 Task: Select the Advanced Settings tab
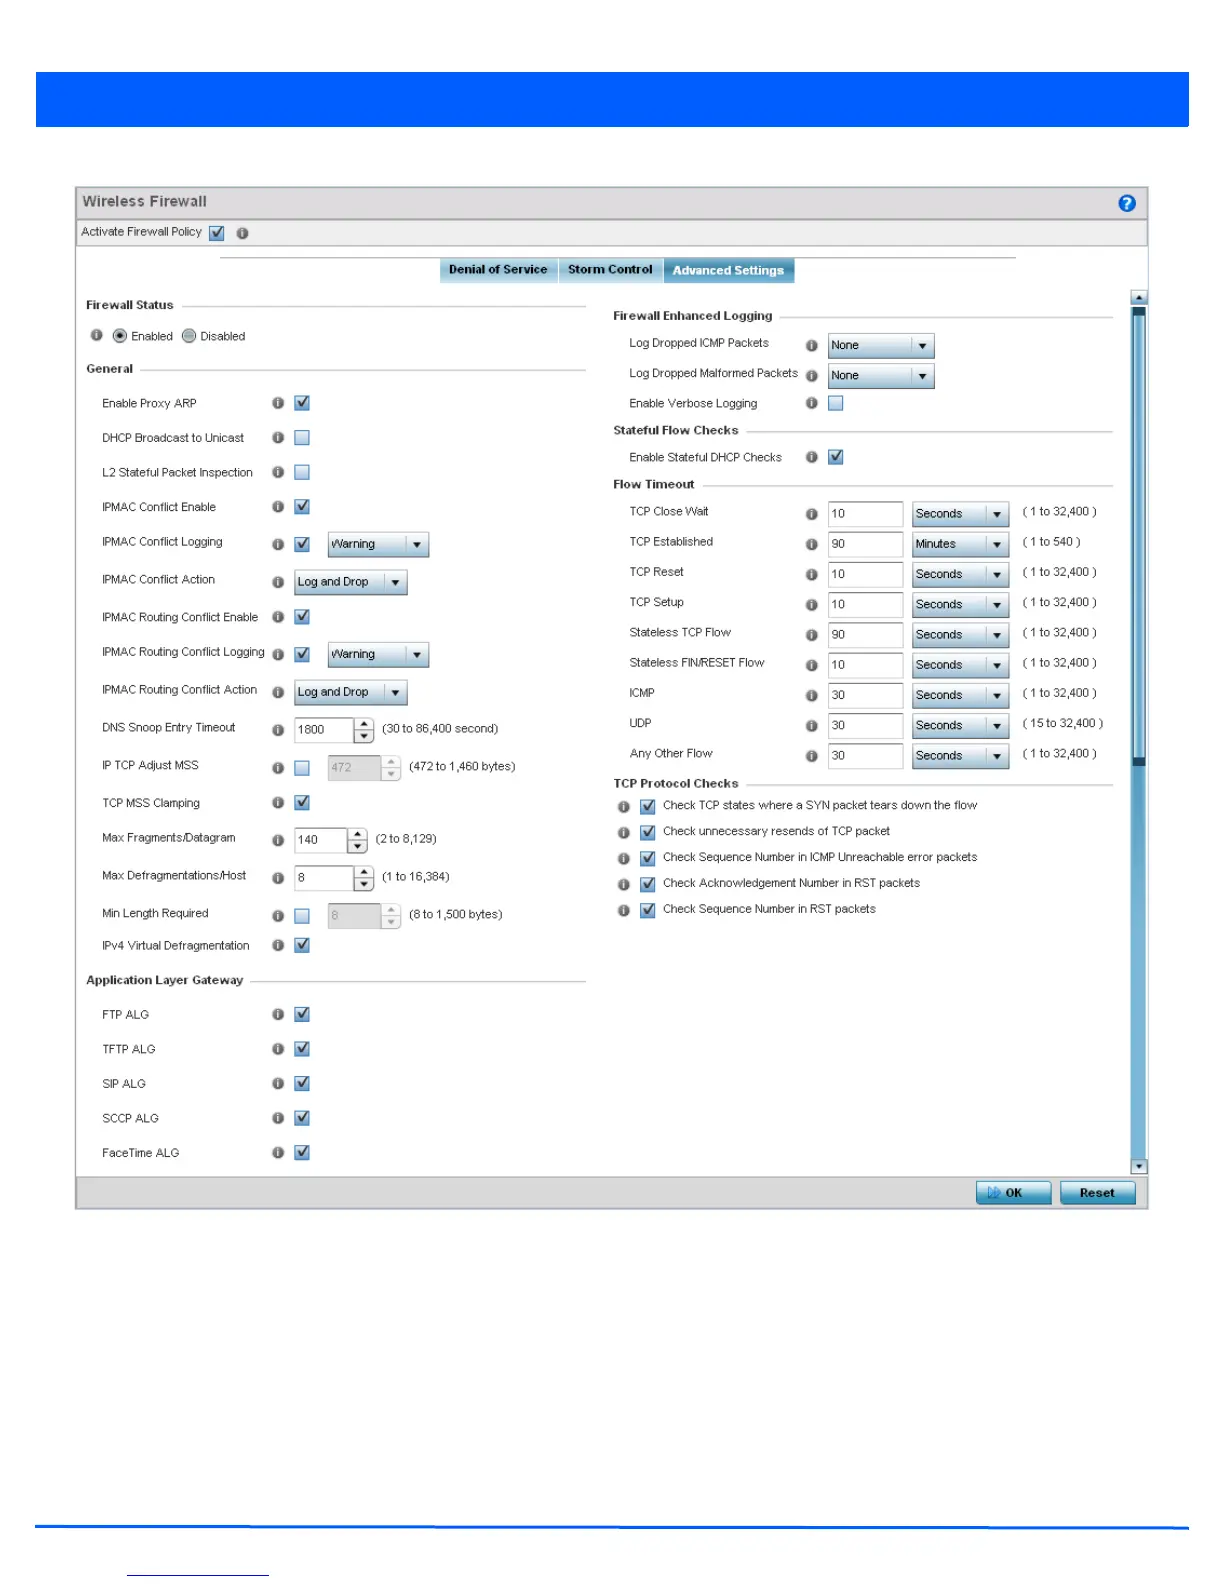coord(728,270)
